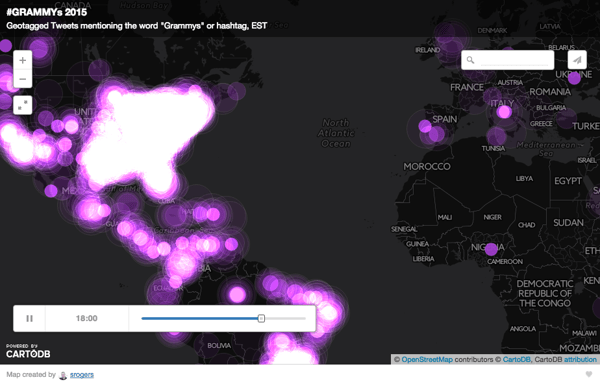Screen dimensions: 600x384
Task: Click the MOROCCO country label
Action: pyautogui.click(x=427, y=166)
